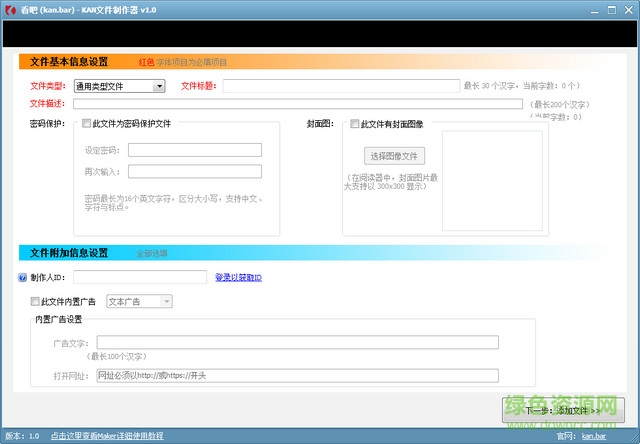The height and width of the screenshot is (444, 640).
Task: Click into the 文件描述 input field
Action: coord(298,104)
